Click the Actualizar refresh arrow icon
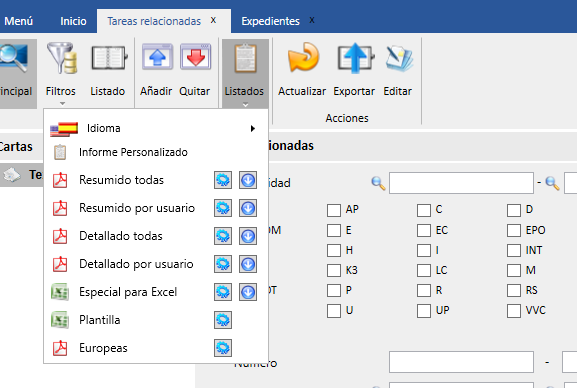The image size is (577, 388). pyautogui.click(x=303, y=57)
